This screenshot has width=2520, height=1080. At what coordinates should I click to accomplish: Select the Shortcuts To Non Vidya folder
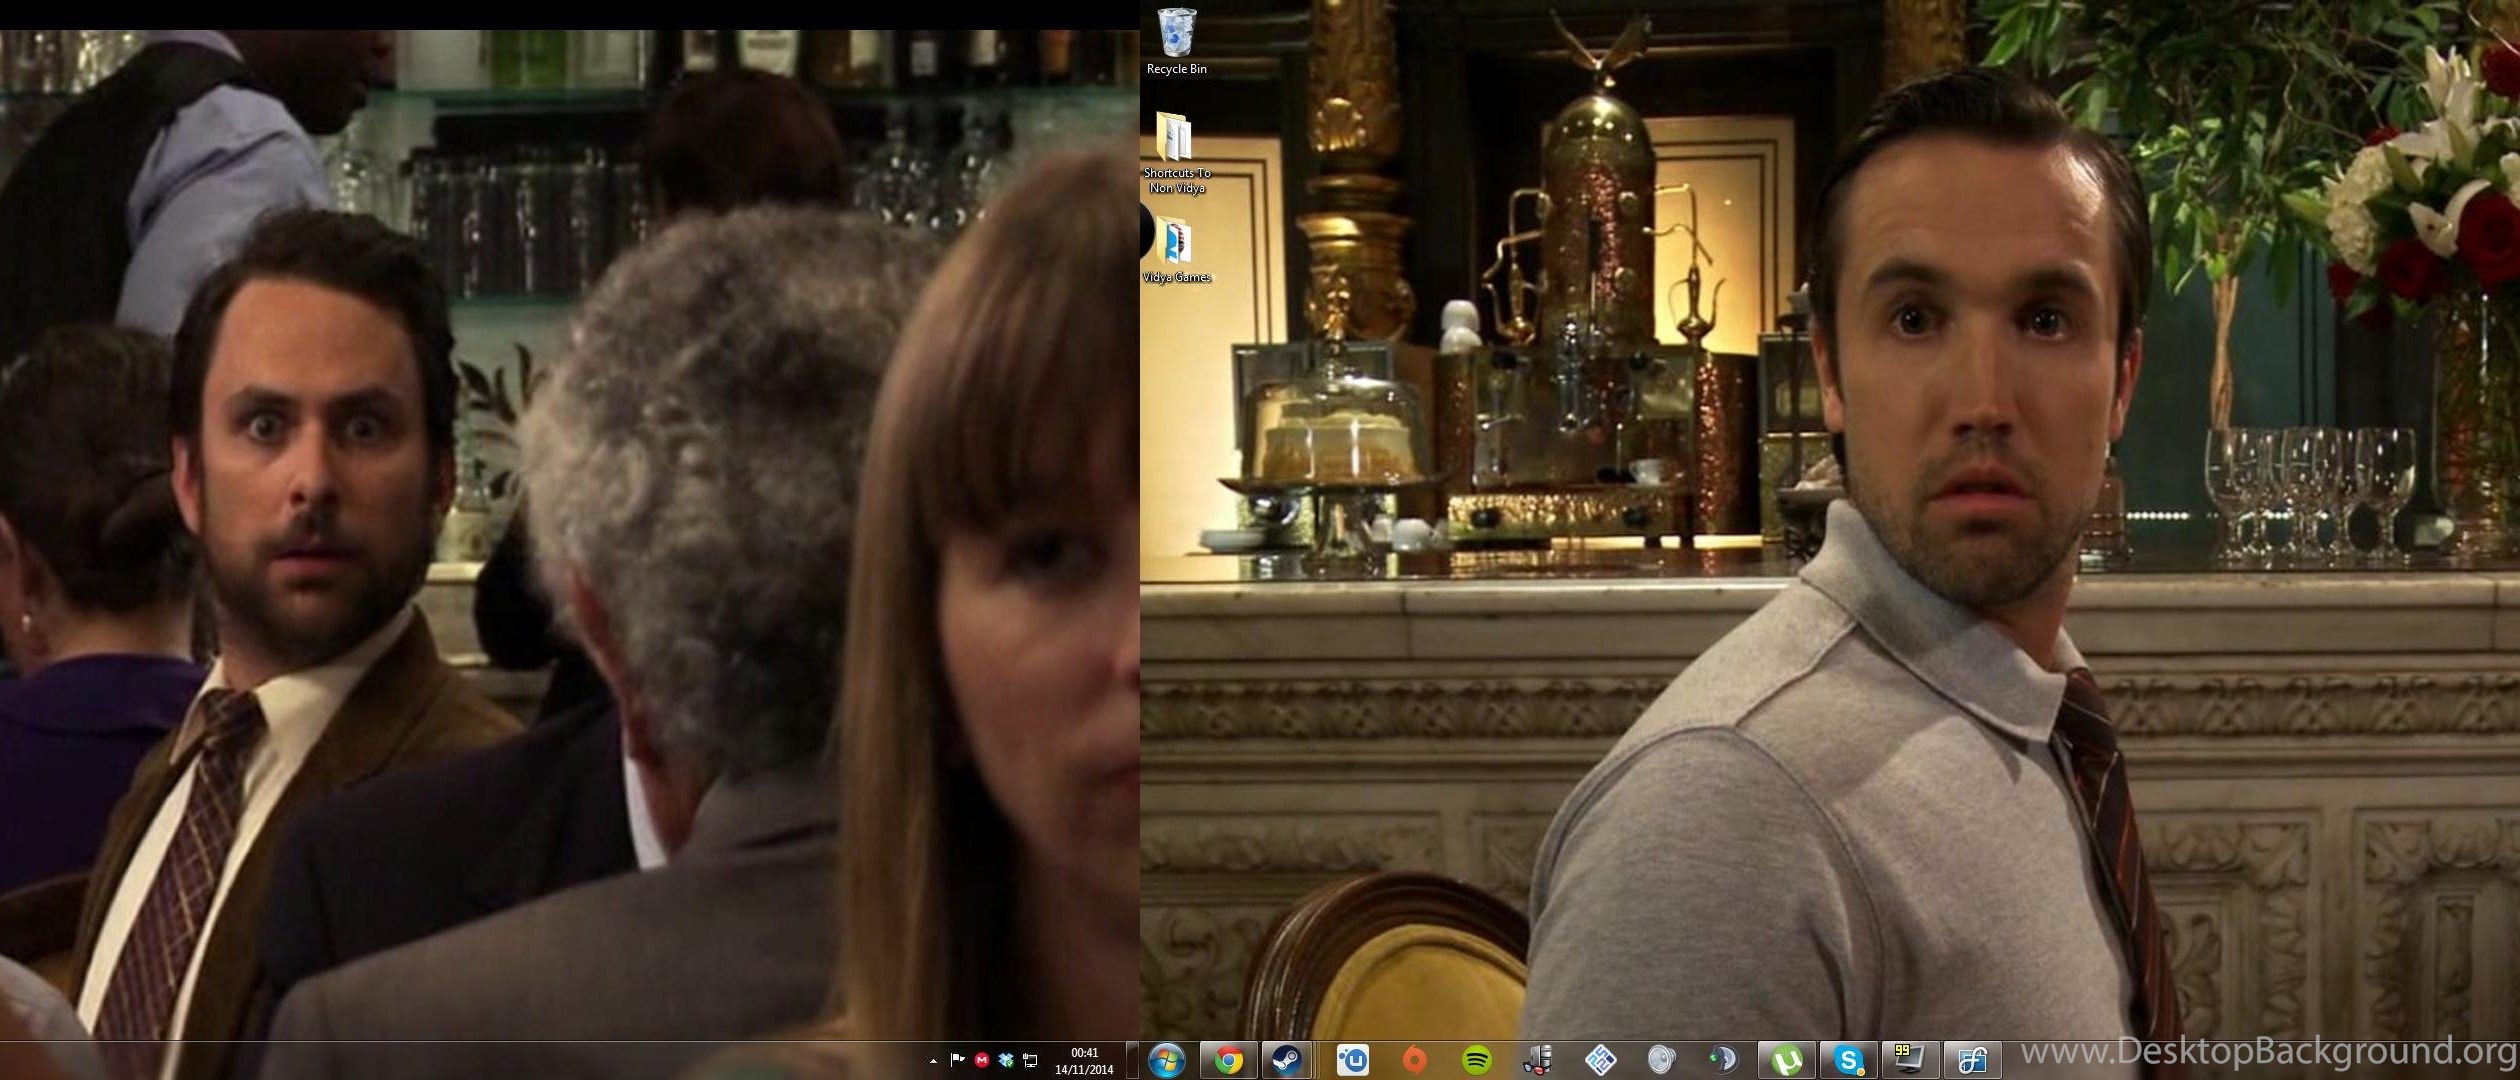[x=1176, y=153]
